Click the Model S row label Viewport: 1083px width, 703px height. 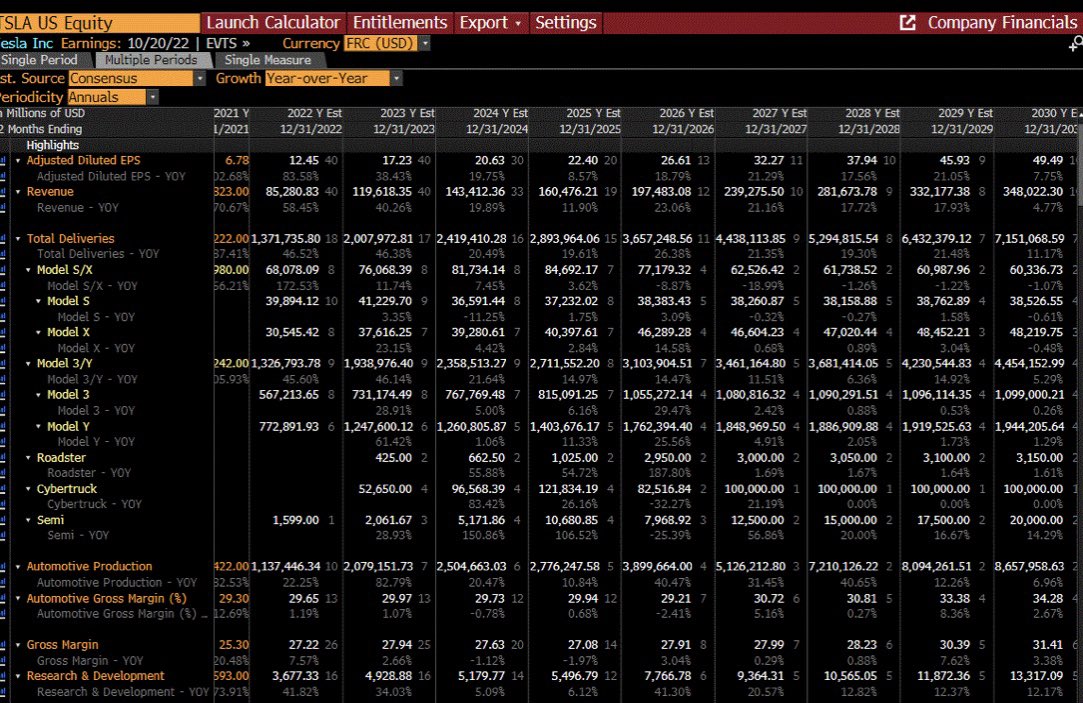tap(68, 301)
